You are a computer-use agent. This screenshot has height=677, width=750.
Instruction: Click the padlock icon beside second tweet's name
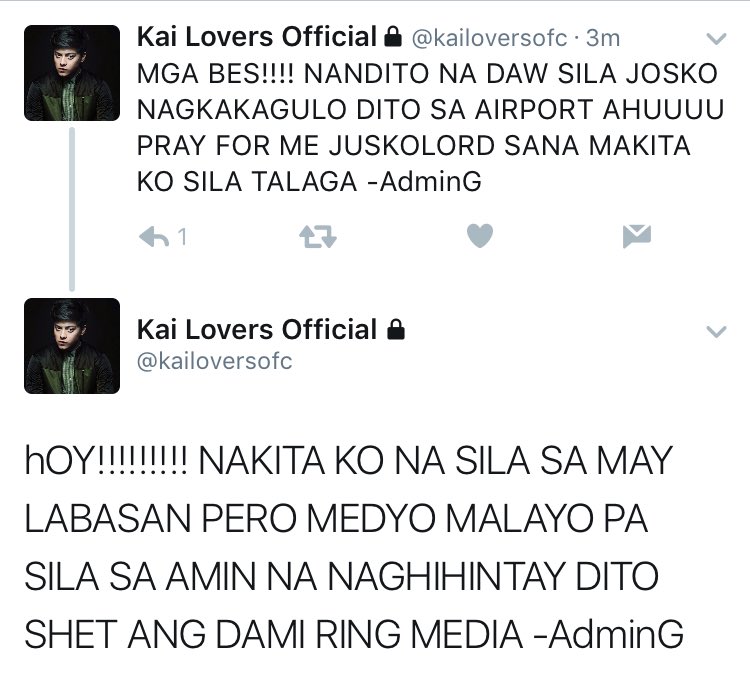coord(396,330)
